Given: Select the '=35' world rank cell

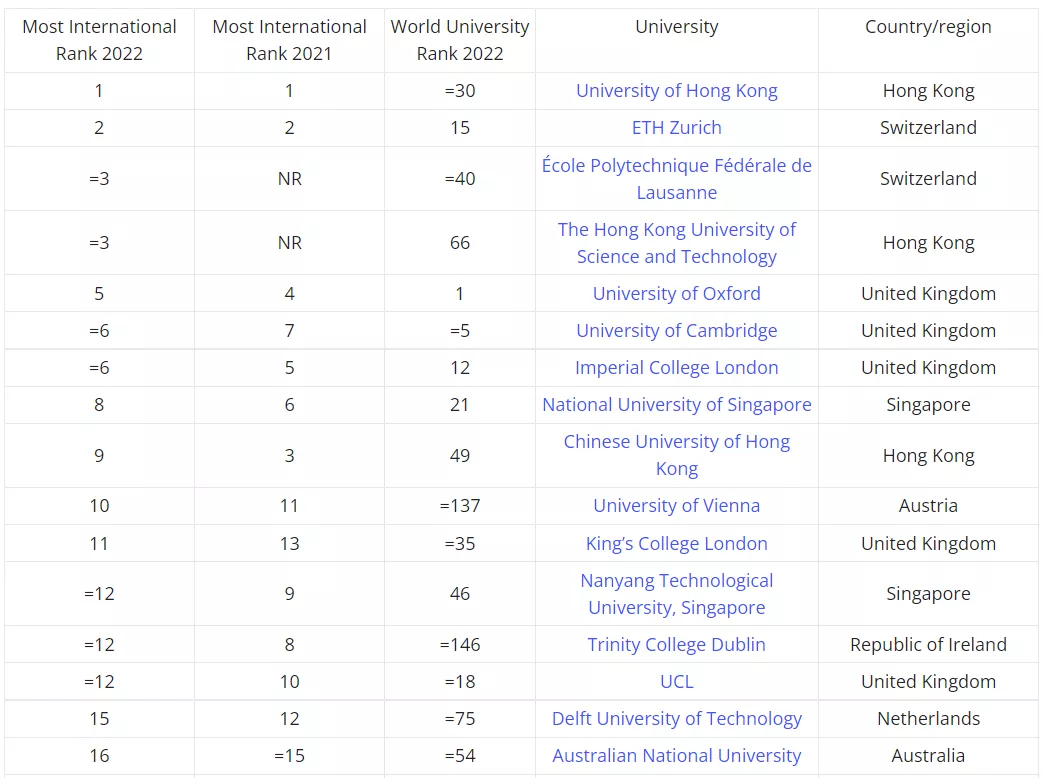Looking at the screenshot, I should pos(460,543).
